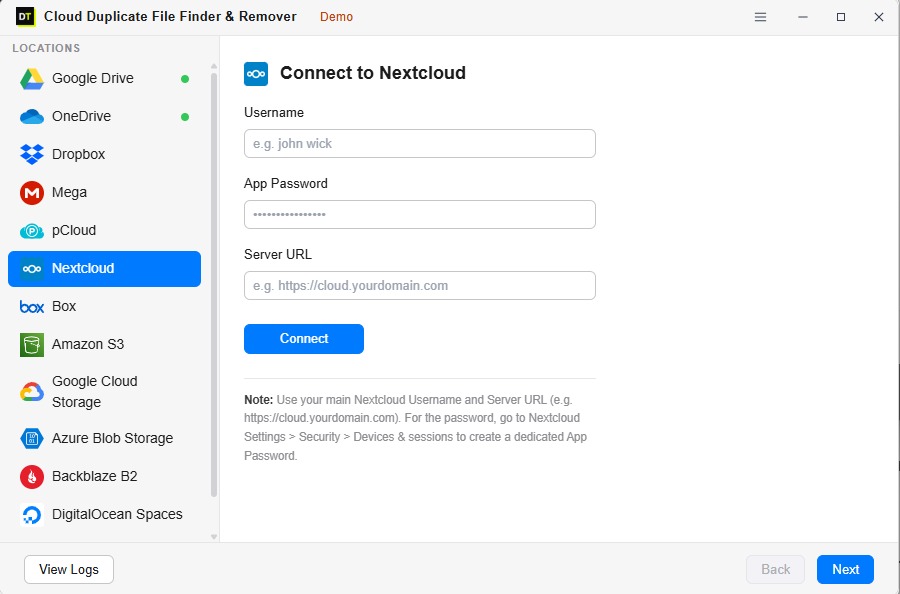This screenshot has height=594, width=900.
Task: Pick the pCloud icon
Action: point(32,231)
